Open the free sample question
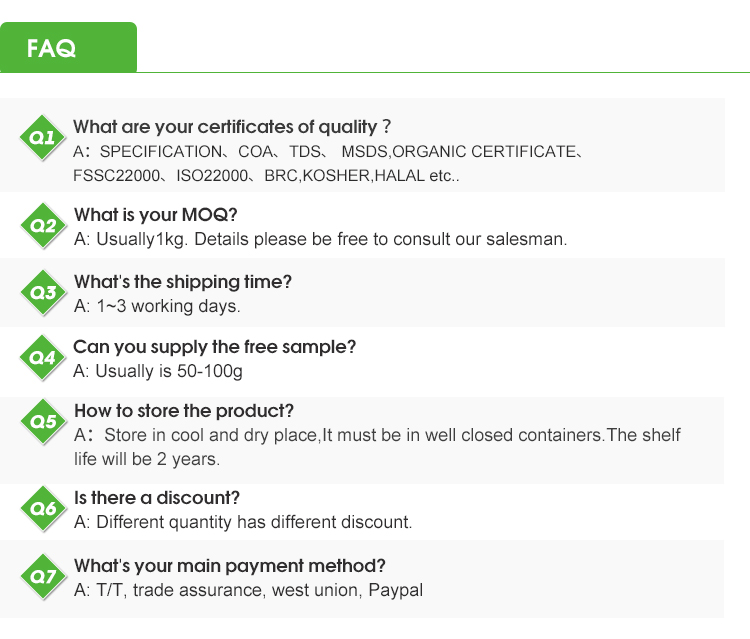Viewport: 750px width, 639px height. (x=214, y=347)
